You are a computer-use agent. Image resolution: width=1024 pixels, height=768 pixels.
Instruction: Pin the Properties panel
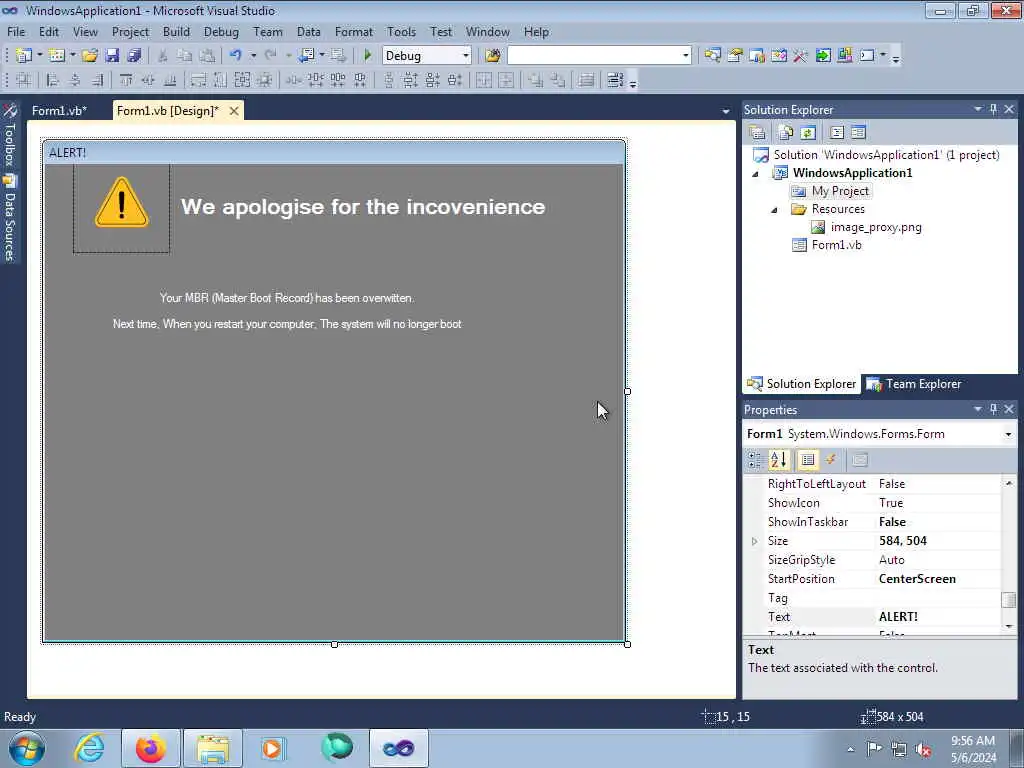(993, 409)
